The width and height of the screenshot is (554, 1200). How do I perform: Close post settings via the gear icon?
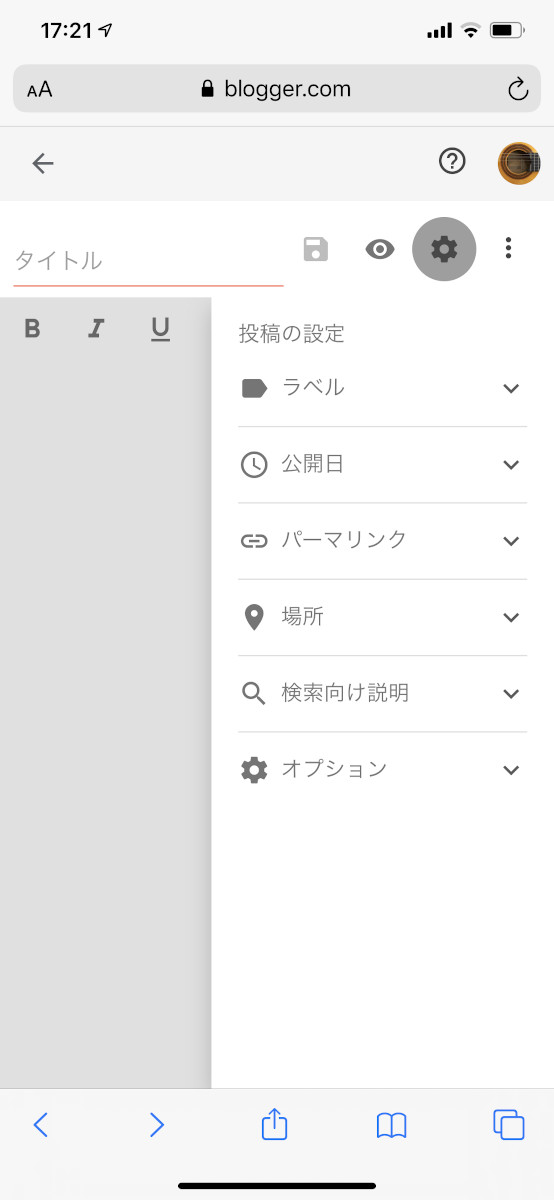point(444,249)
